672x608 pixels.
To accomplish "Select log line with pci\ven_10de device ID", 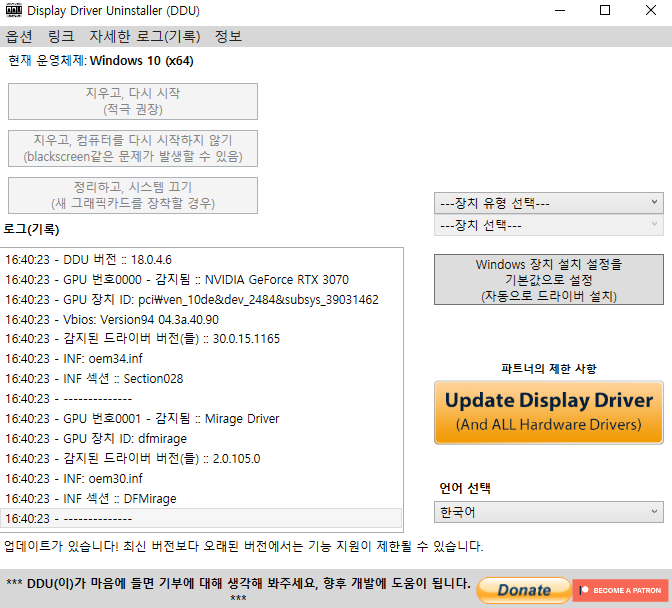I will click(x=201, y=300).
